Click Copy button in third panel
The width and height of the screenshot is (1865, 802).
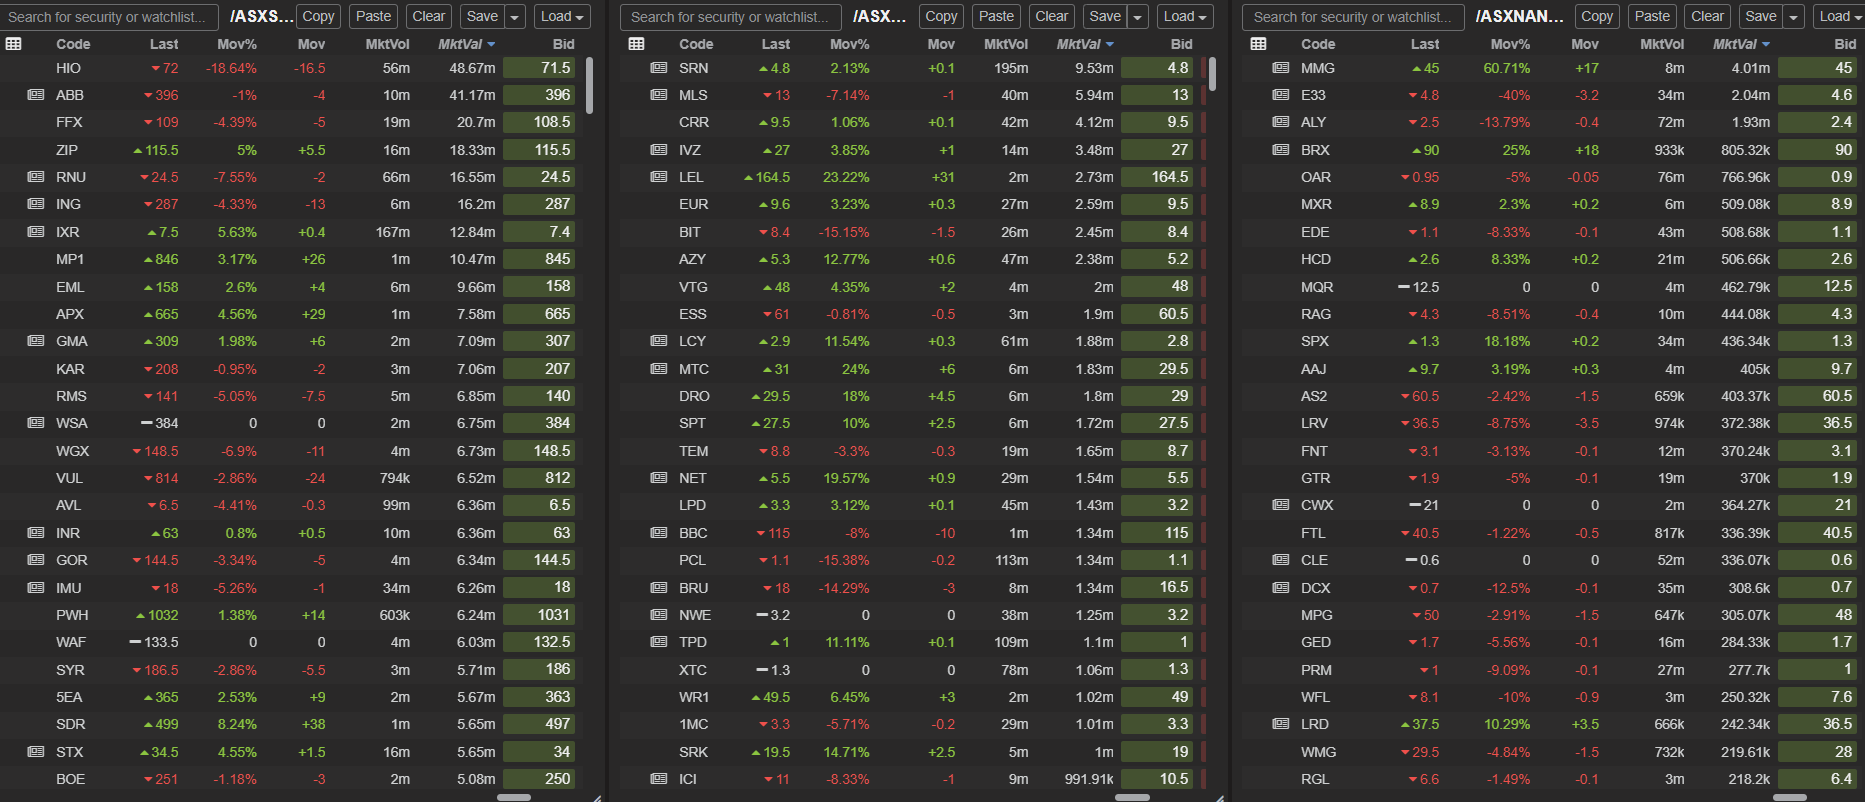coord(1597,17)
